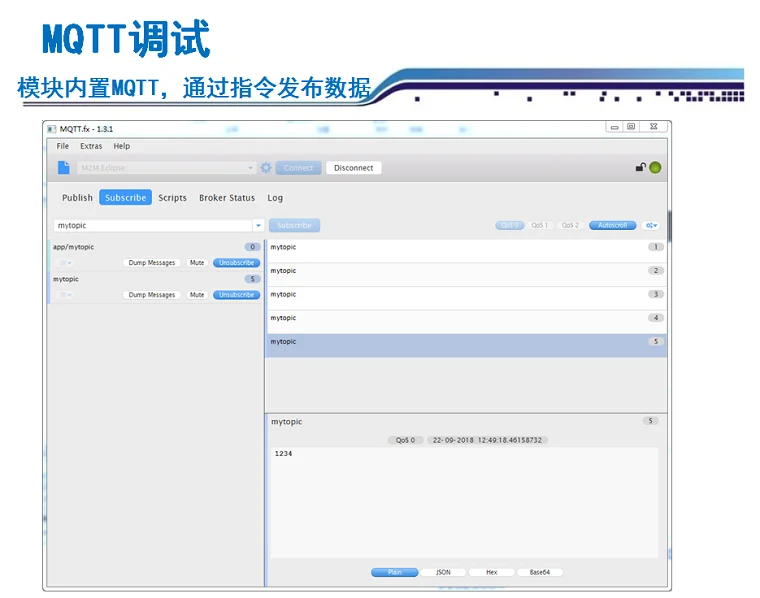Click the mytopic heading in message details
The image size is (760, 598).
click(x=286, y=422)
